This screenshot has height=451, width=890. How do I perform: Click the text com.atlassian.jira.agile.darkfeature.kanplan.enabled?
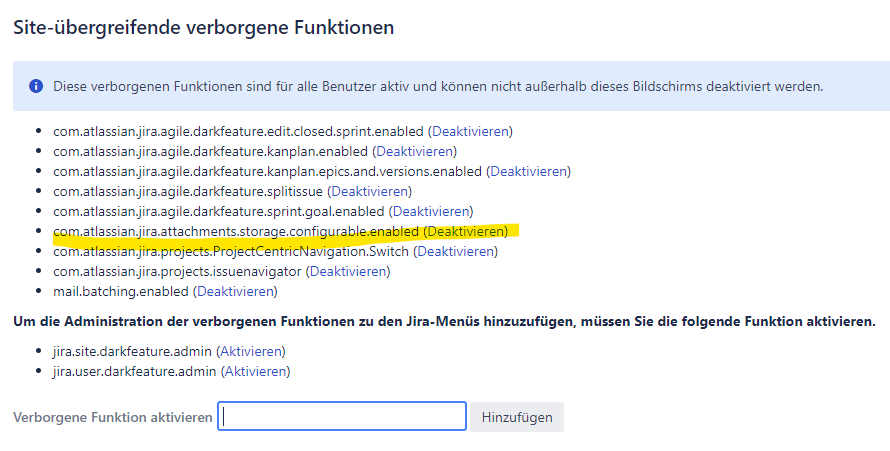(x=211, y=151)
